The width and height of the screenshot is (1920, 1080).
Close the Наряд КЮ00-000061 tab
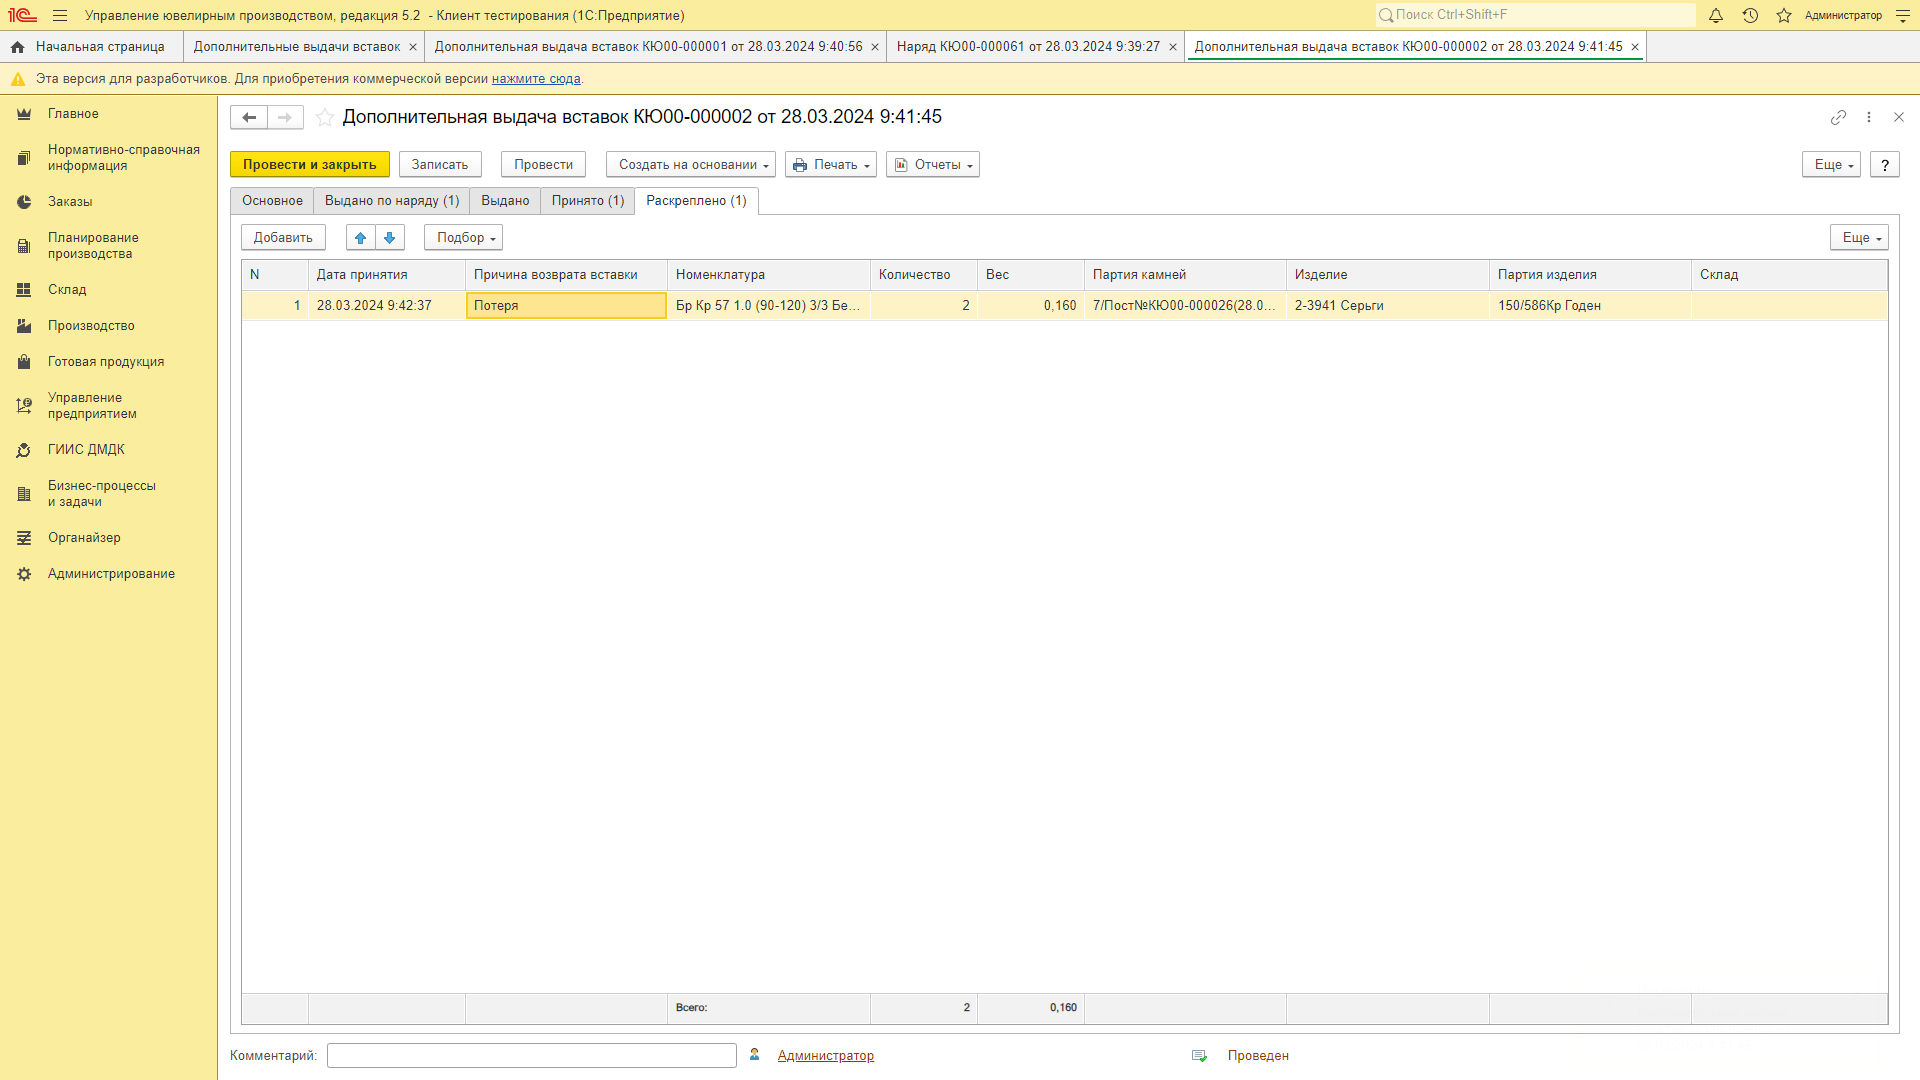click(x=1173, y=47)
